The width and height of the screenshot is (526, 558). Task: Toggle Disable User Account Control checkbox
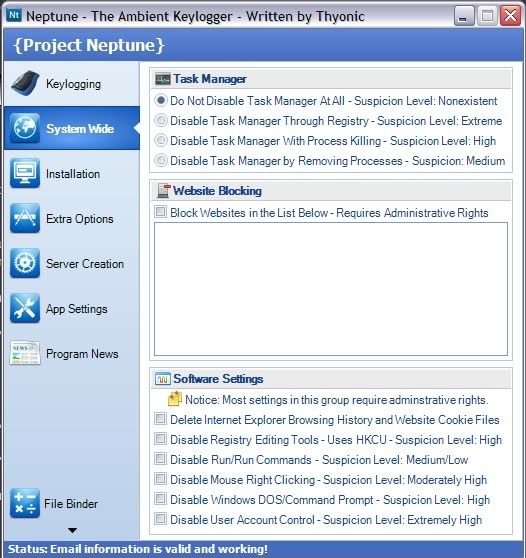(x=161, y=518)
